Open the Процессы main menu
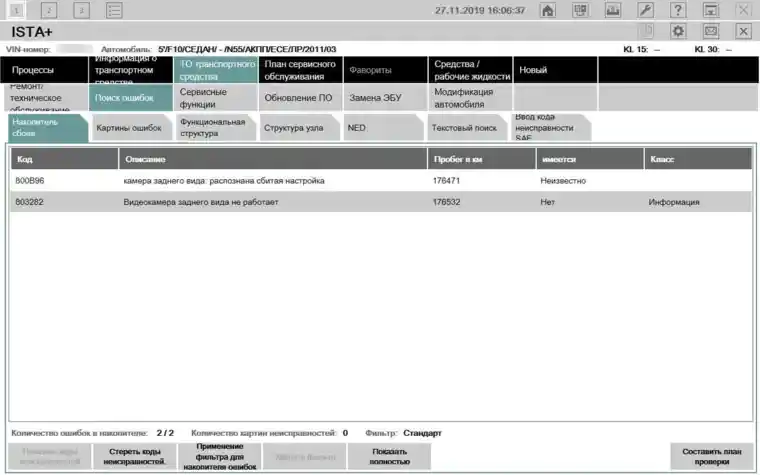Image resolution: width=760 pixels, height=475 pixels. click(x=45, y=70)
